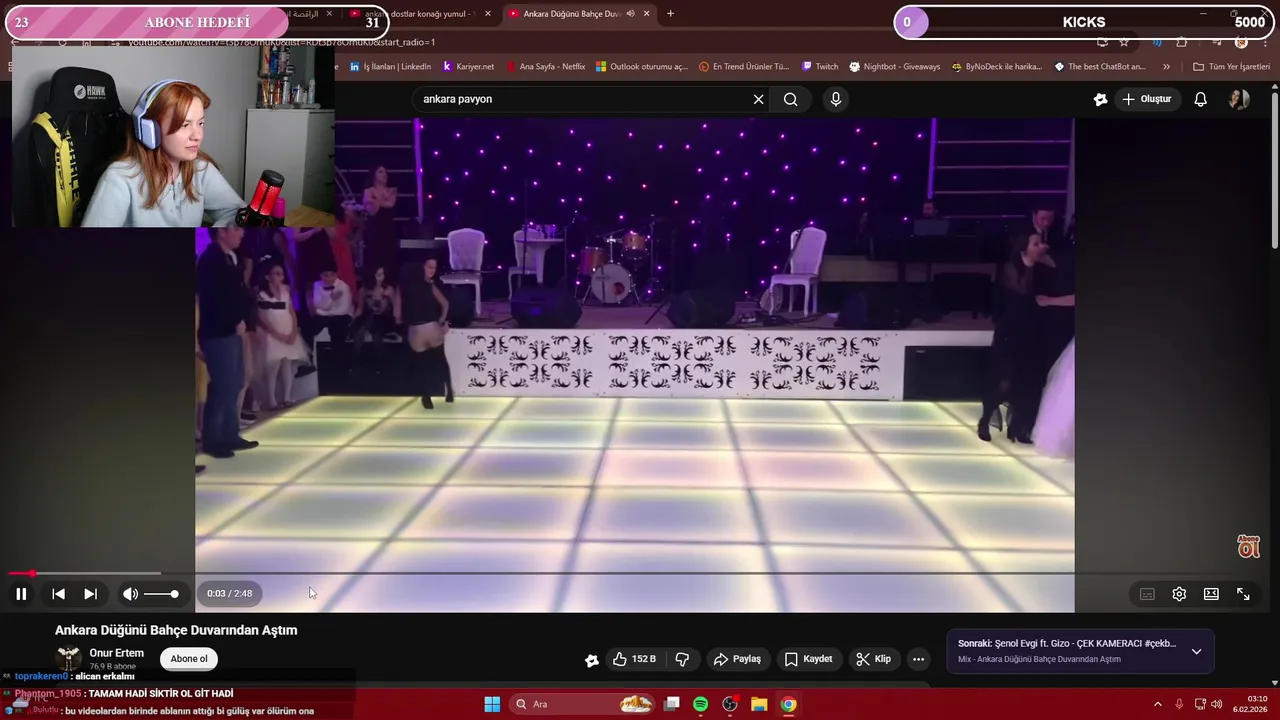Close the 'dostlar konağı yumul' tab

click(x=488, y=14)
